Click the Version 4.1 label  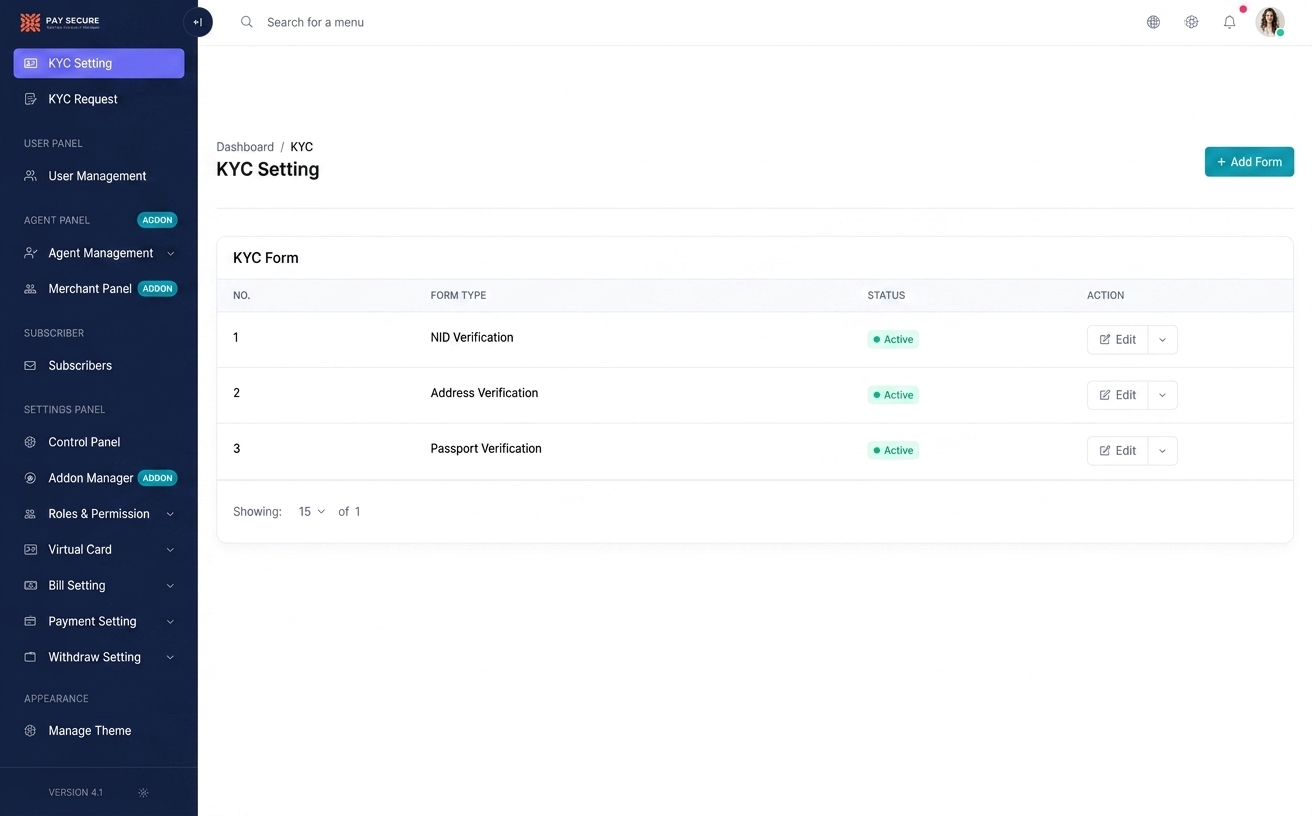click(x=76, y=793)
